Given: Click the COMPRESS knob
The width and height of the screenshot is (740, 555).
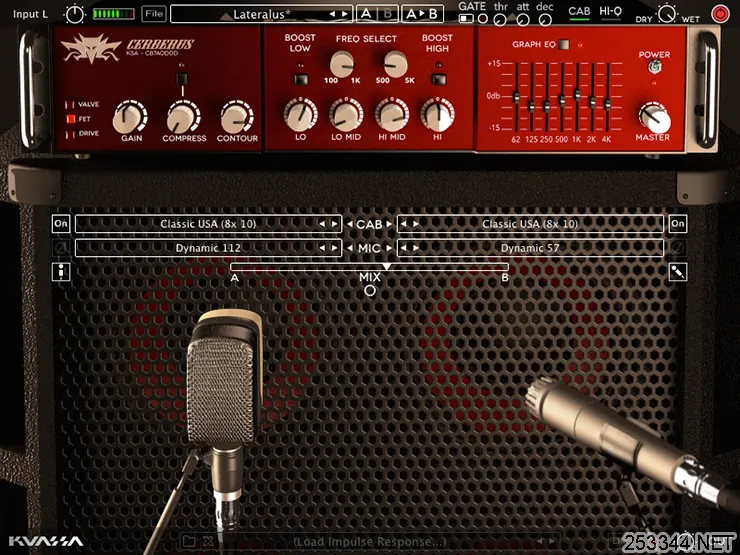Looking at the screenshot, I should (183, 118).
